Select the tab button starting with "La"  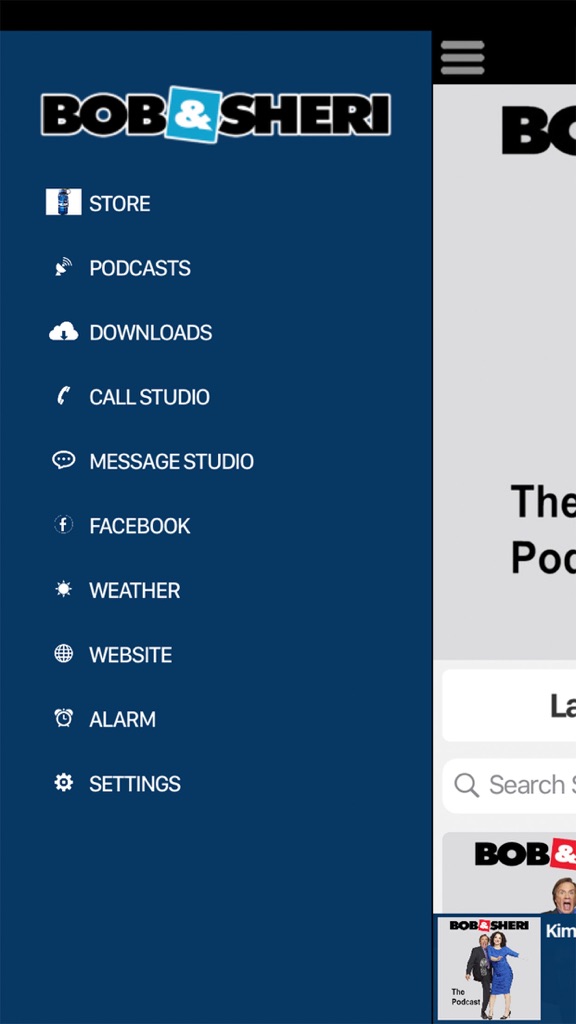point(509,705)
